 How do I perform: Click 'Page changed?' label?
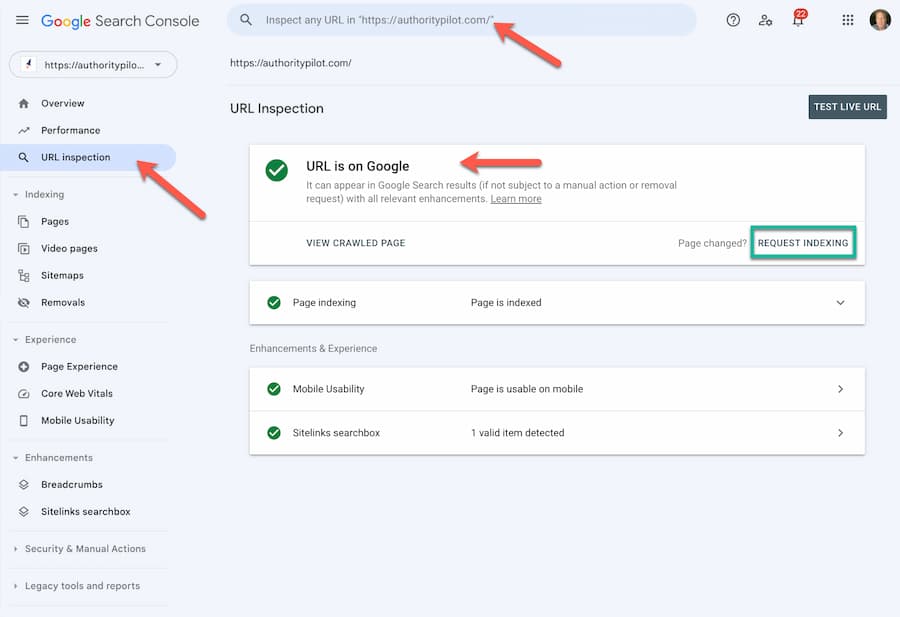click(x=712, y=243)
